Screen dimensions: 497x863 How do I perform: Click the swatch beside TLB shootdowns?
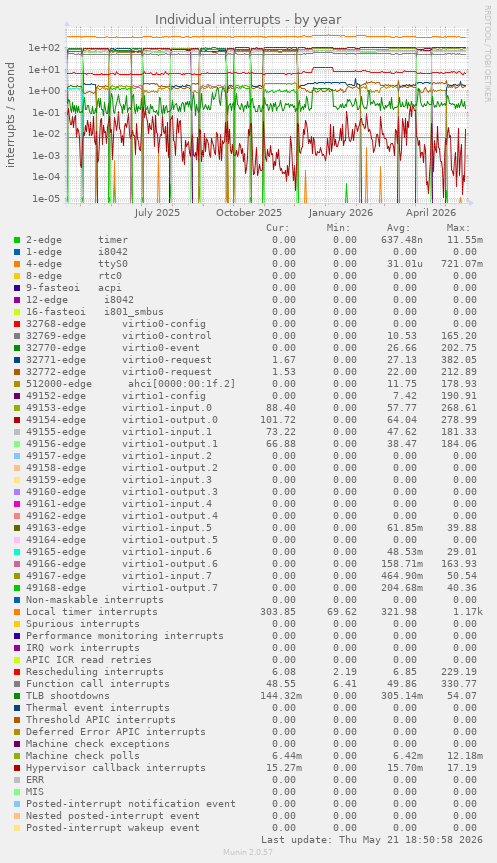(x=17, y=696)
